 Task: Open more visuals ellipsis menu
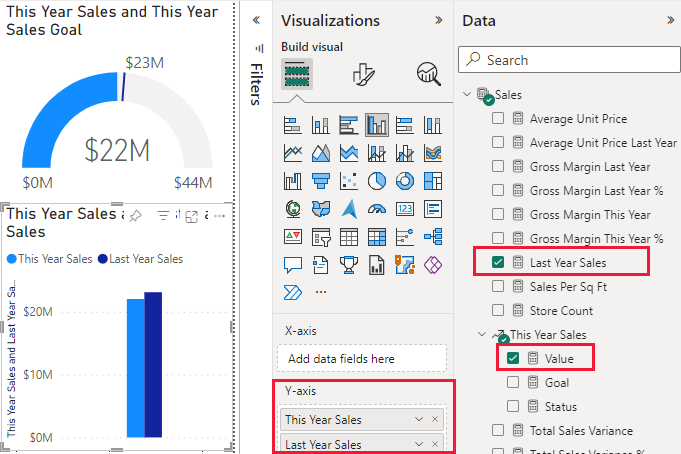click(x=320, y=293)
